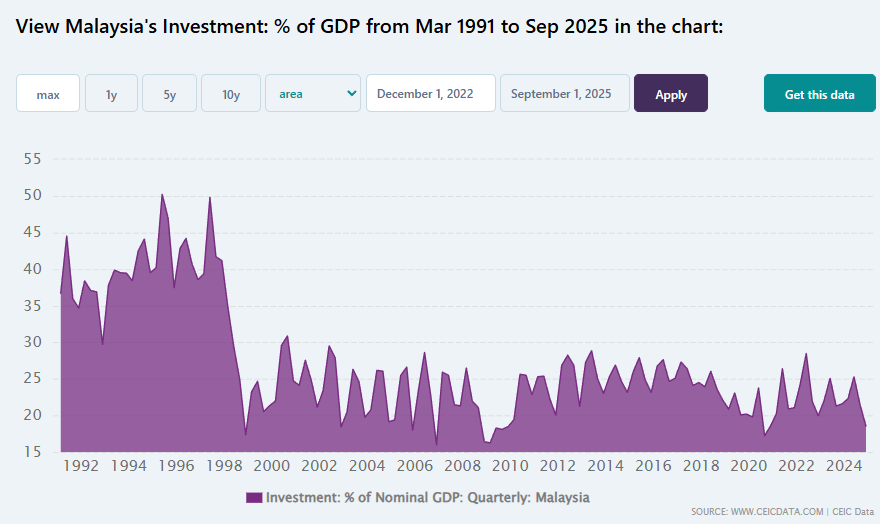Choose the 10y time range
The image size is (880, 524).
[x=231, y=94]
